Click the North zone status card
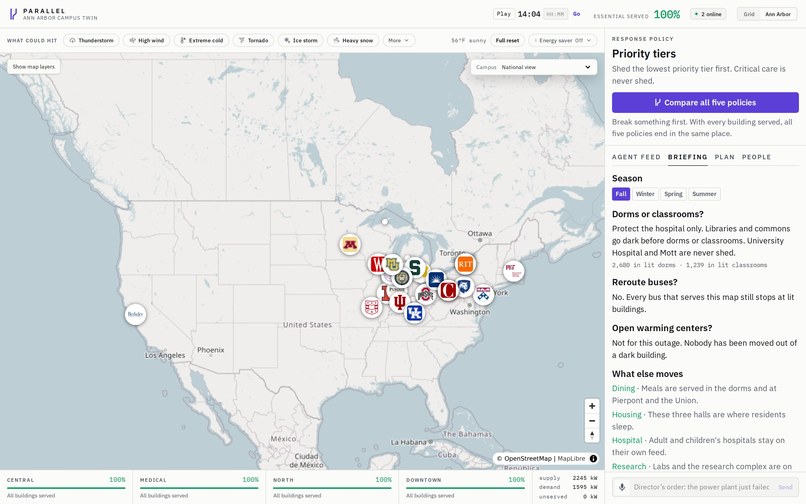 click(332, 487)
